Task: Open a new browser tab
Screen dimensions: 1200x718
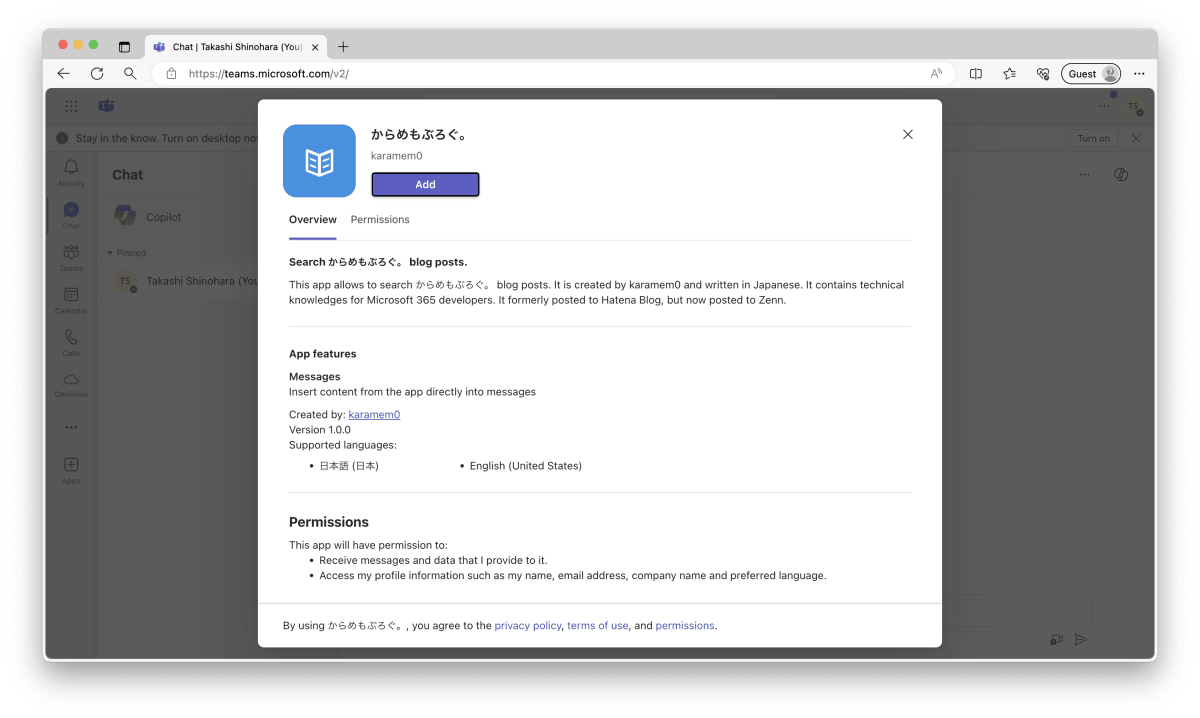Action: pyautogui.click(x=343, y=47)
